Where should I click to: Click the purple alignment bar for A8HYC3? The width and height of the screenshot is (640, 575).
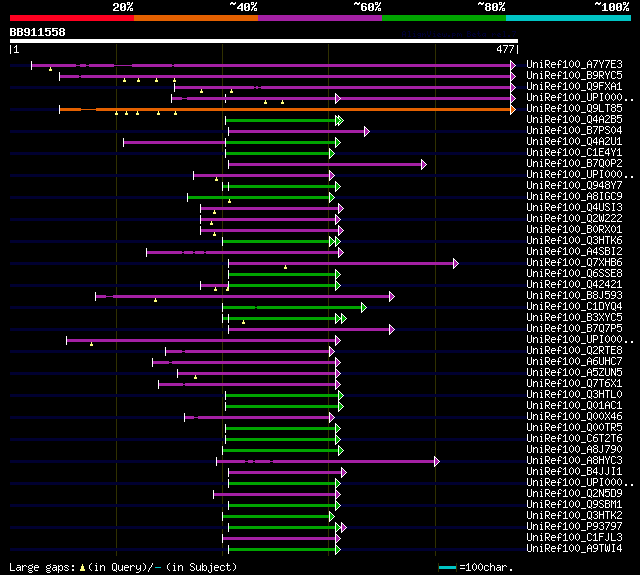point(326,462)
